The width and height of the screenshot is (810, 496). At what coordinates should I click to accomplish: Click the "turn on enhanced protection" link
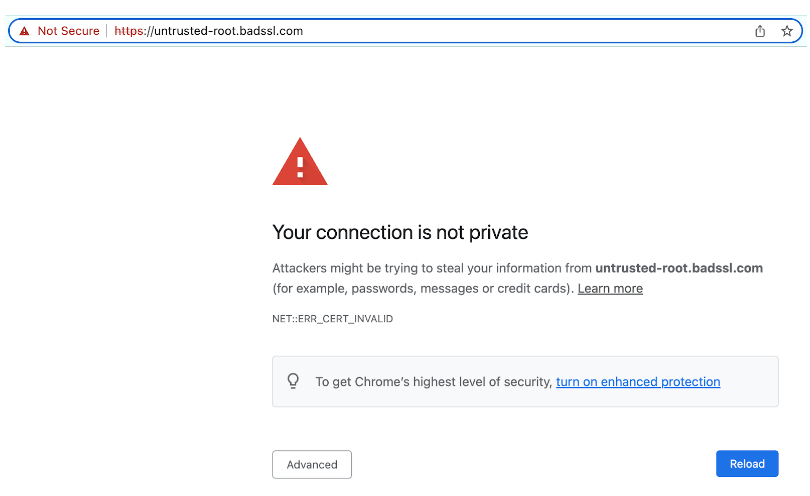tap(638, 381)
